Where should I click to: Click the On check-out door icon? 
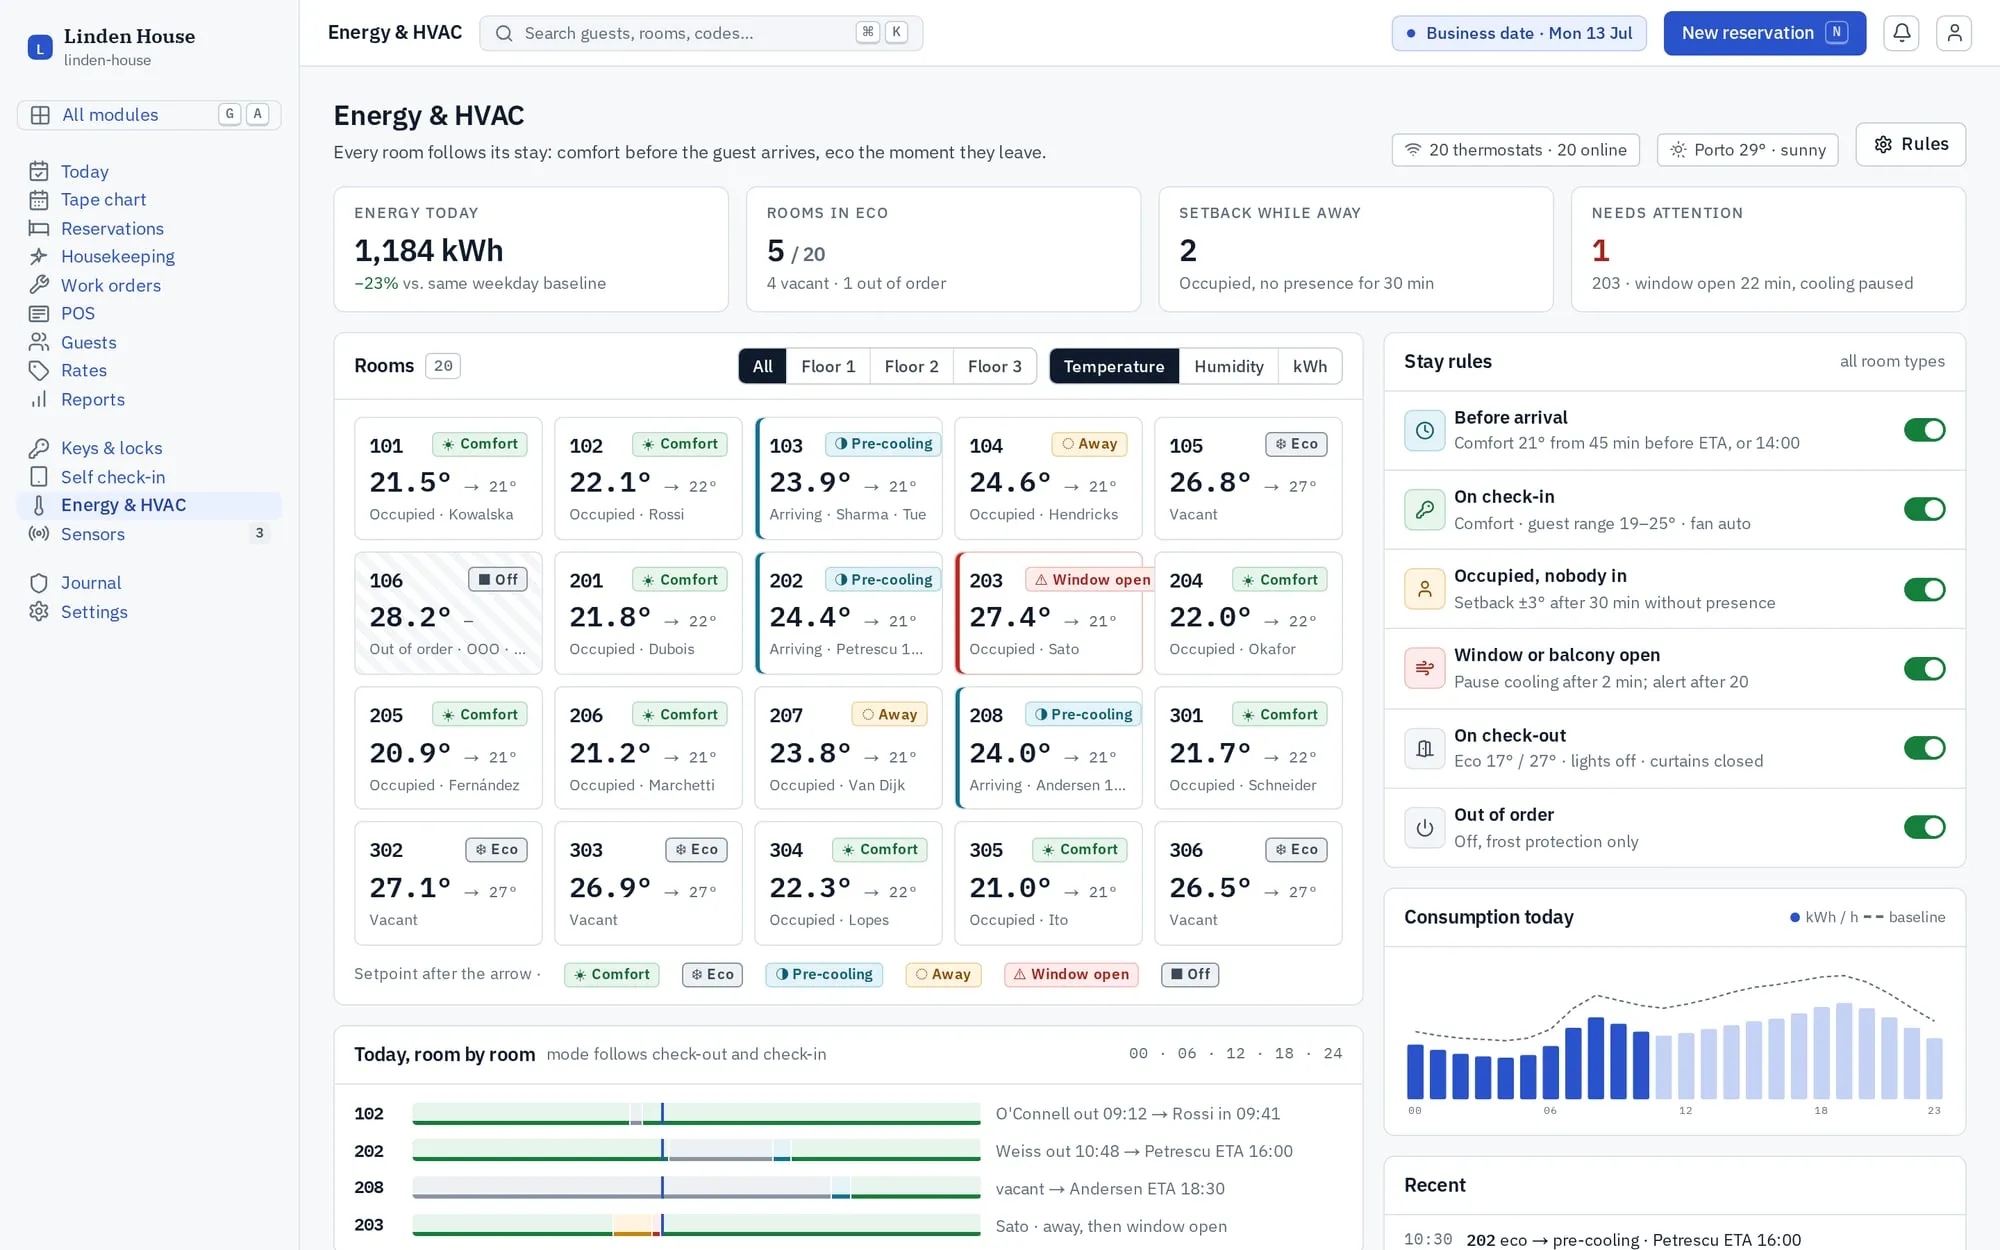coord(1424,748)
